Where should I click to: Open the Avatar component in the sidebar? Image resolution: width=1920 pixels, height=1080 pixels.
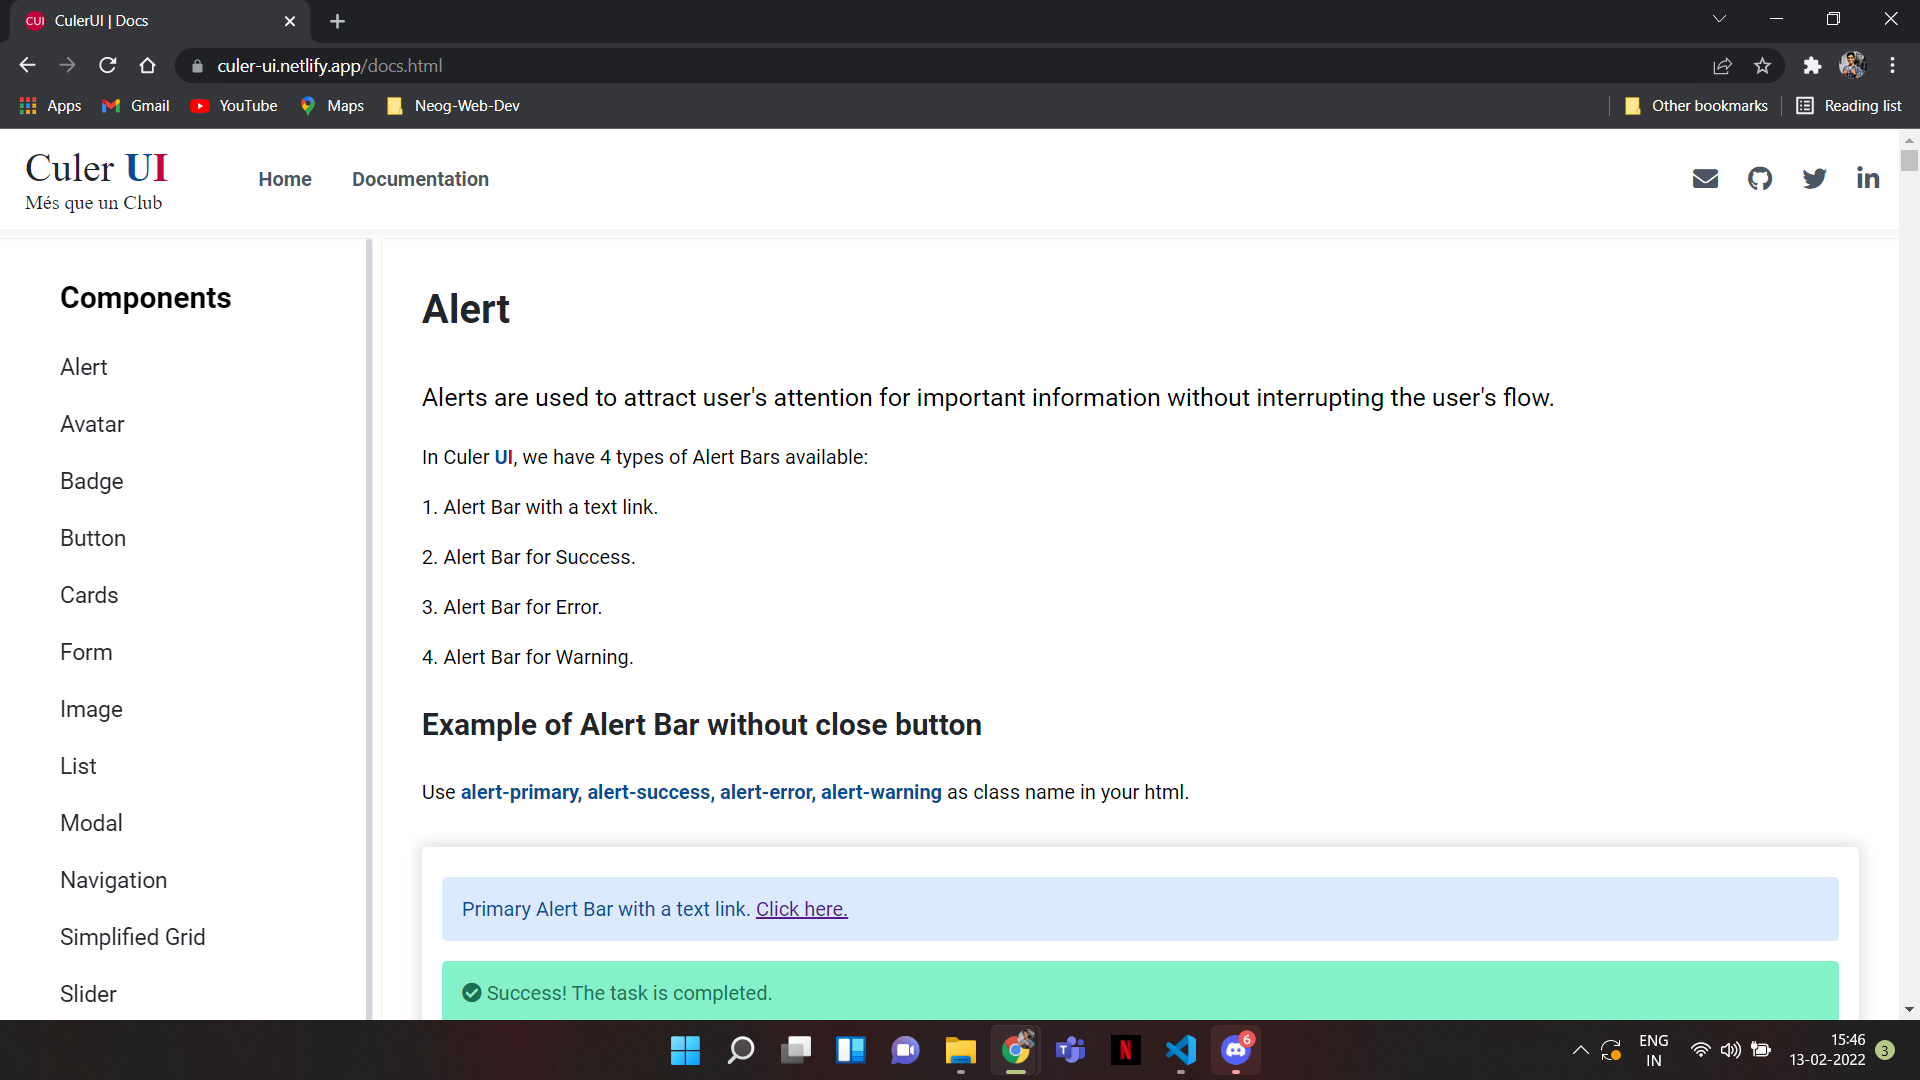(92, 424)
